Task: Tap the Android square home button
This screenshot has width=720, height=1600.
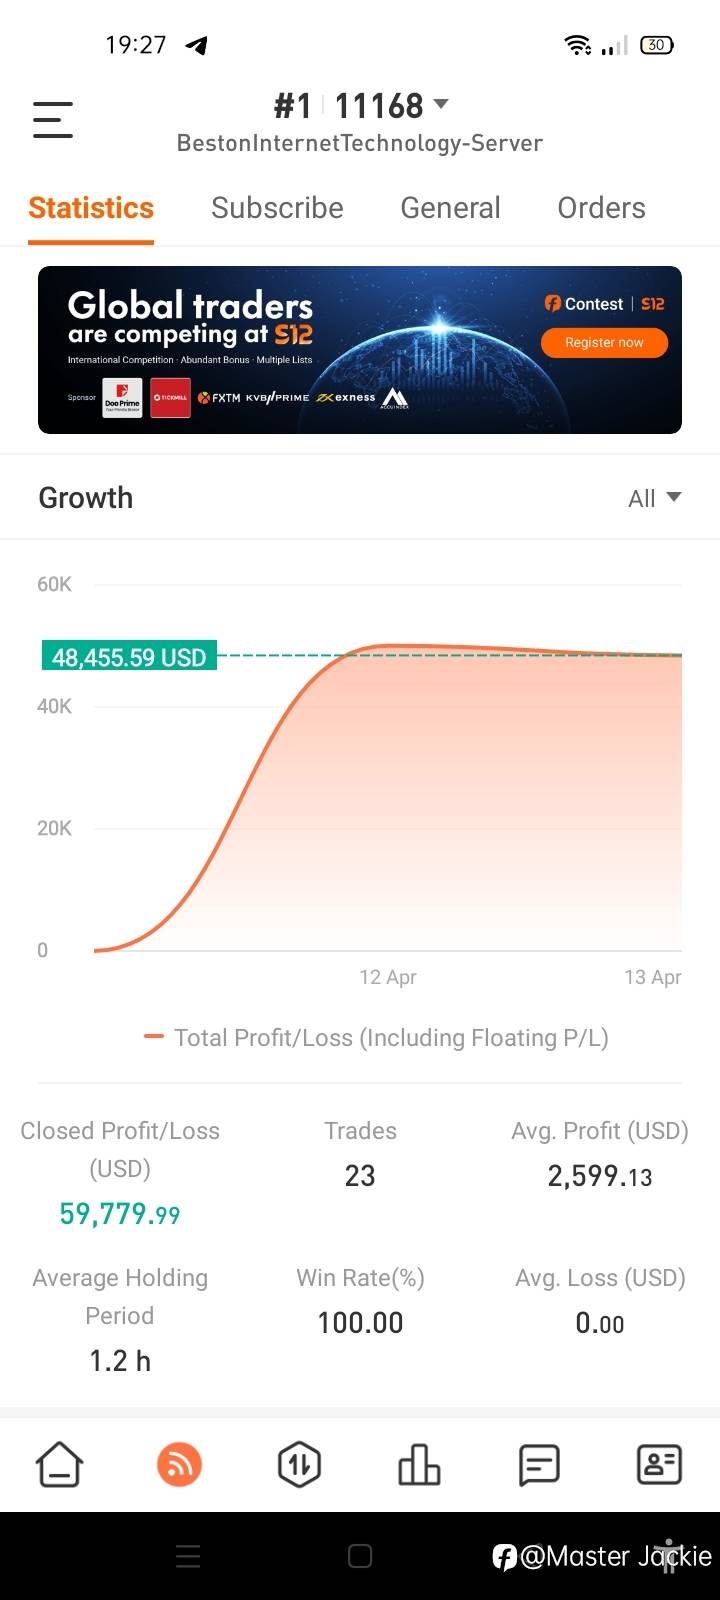Action: [x=360, y=1556]
